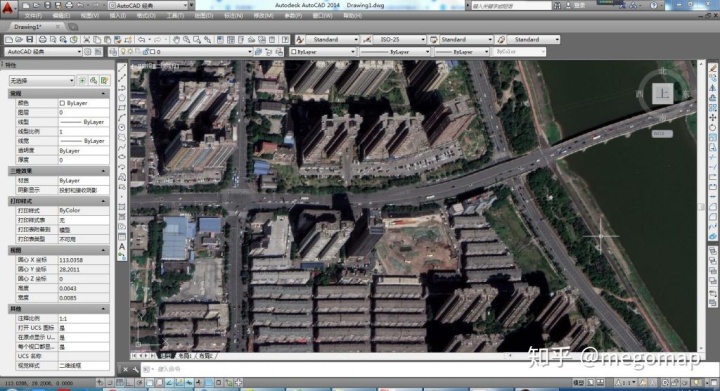Open the Layer Properties Manager icon
Screen dimensions: 720x391
pyautogui.click(x=113, y=52)
